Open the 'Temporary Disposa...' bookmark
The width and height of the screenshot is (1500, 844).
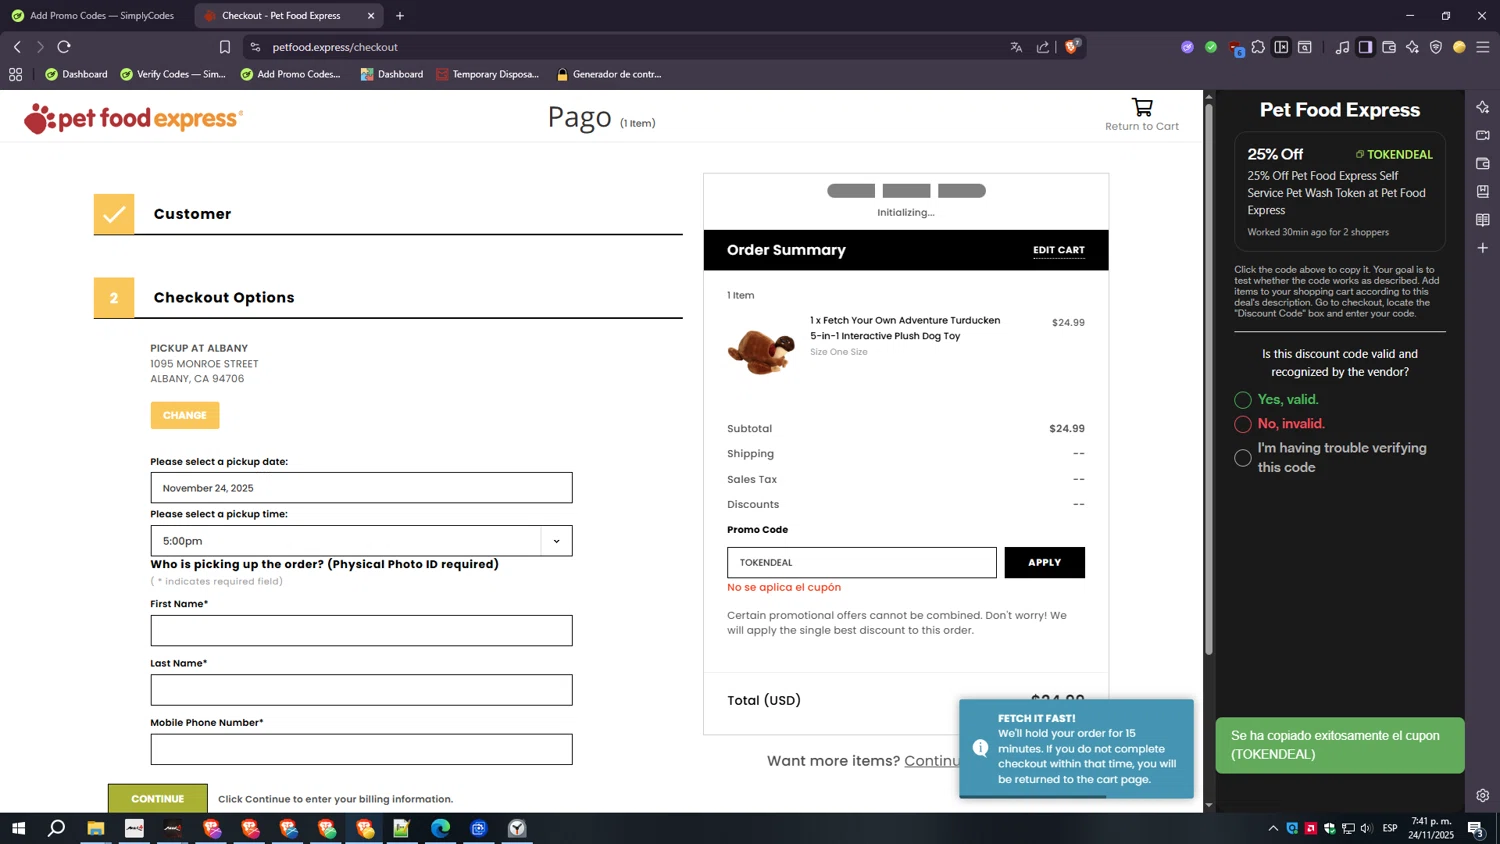point(487,74)
